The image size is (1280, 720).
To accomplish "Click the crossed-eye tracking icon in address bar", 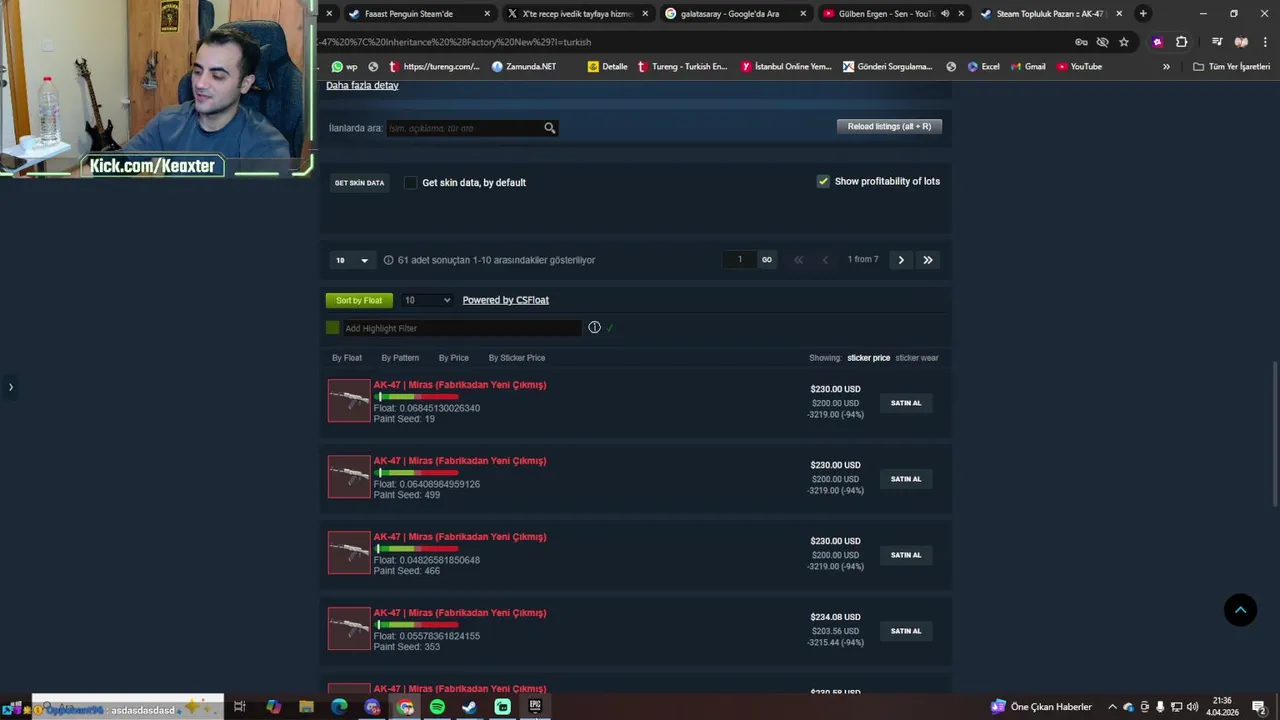I will [1102, 42].
